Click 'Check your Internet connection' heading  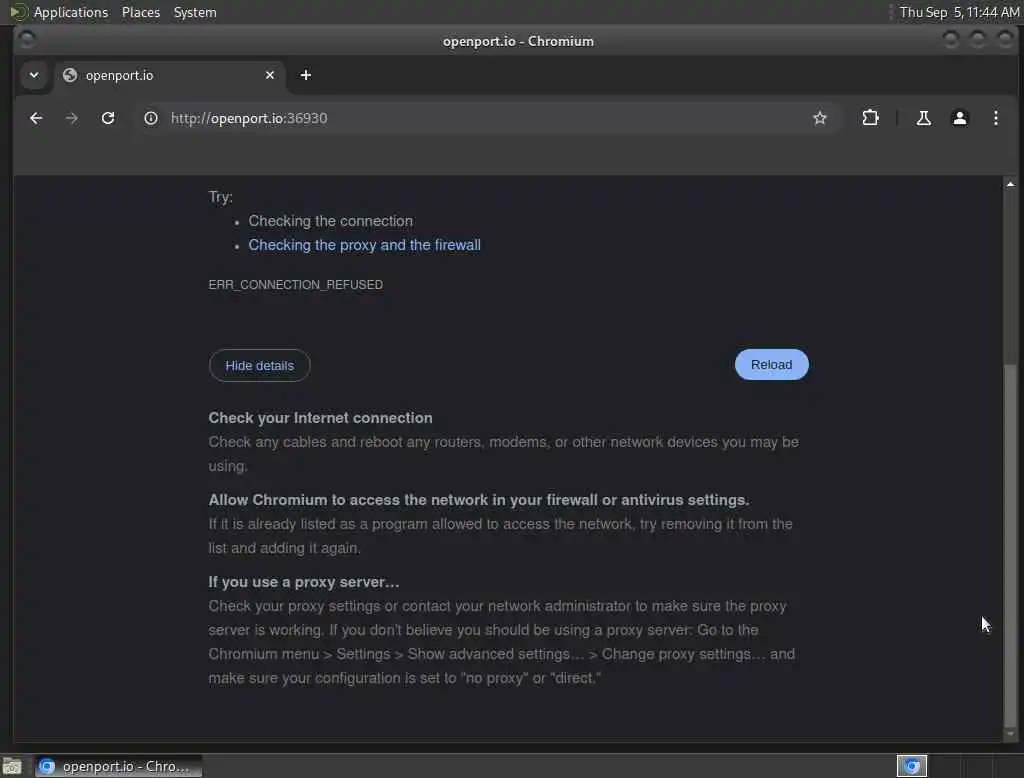[x=320, y=418]
